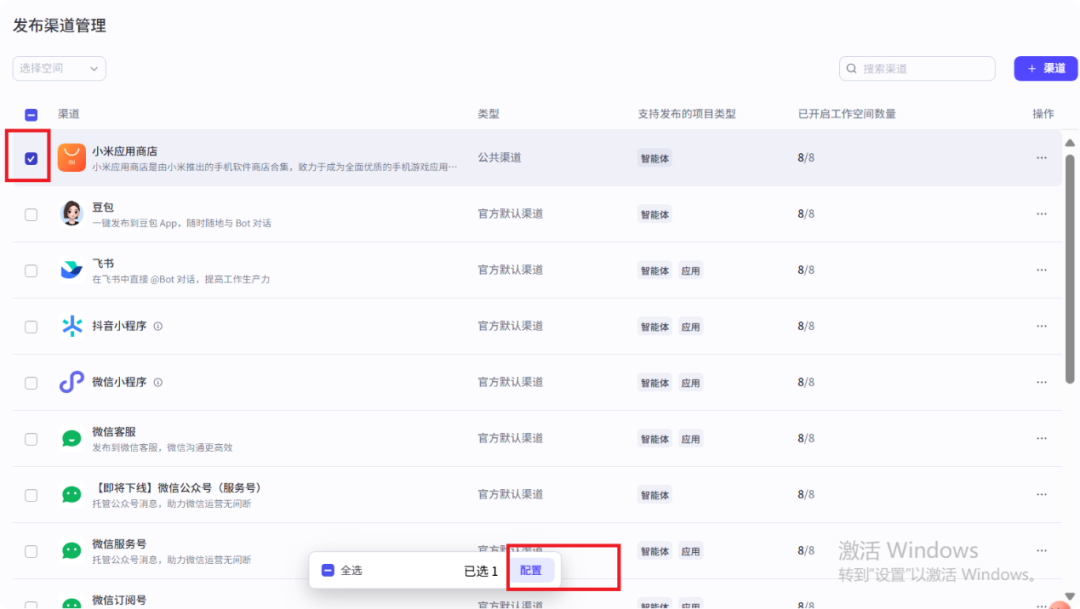Click 一键发布到豆包 App description text
1080x609 pixels.
point(182,223)
